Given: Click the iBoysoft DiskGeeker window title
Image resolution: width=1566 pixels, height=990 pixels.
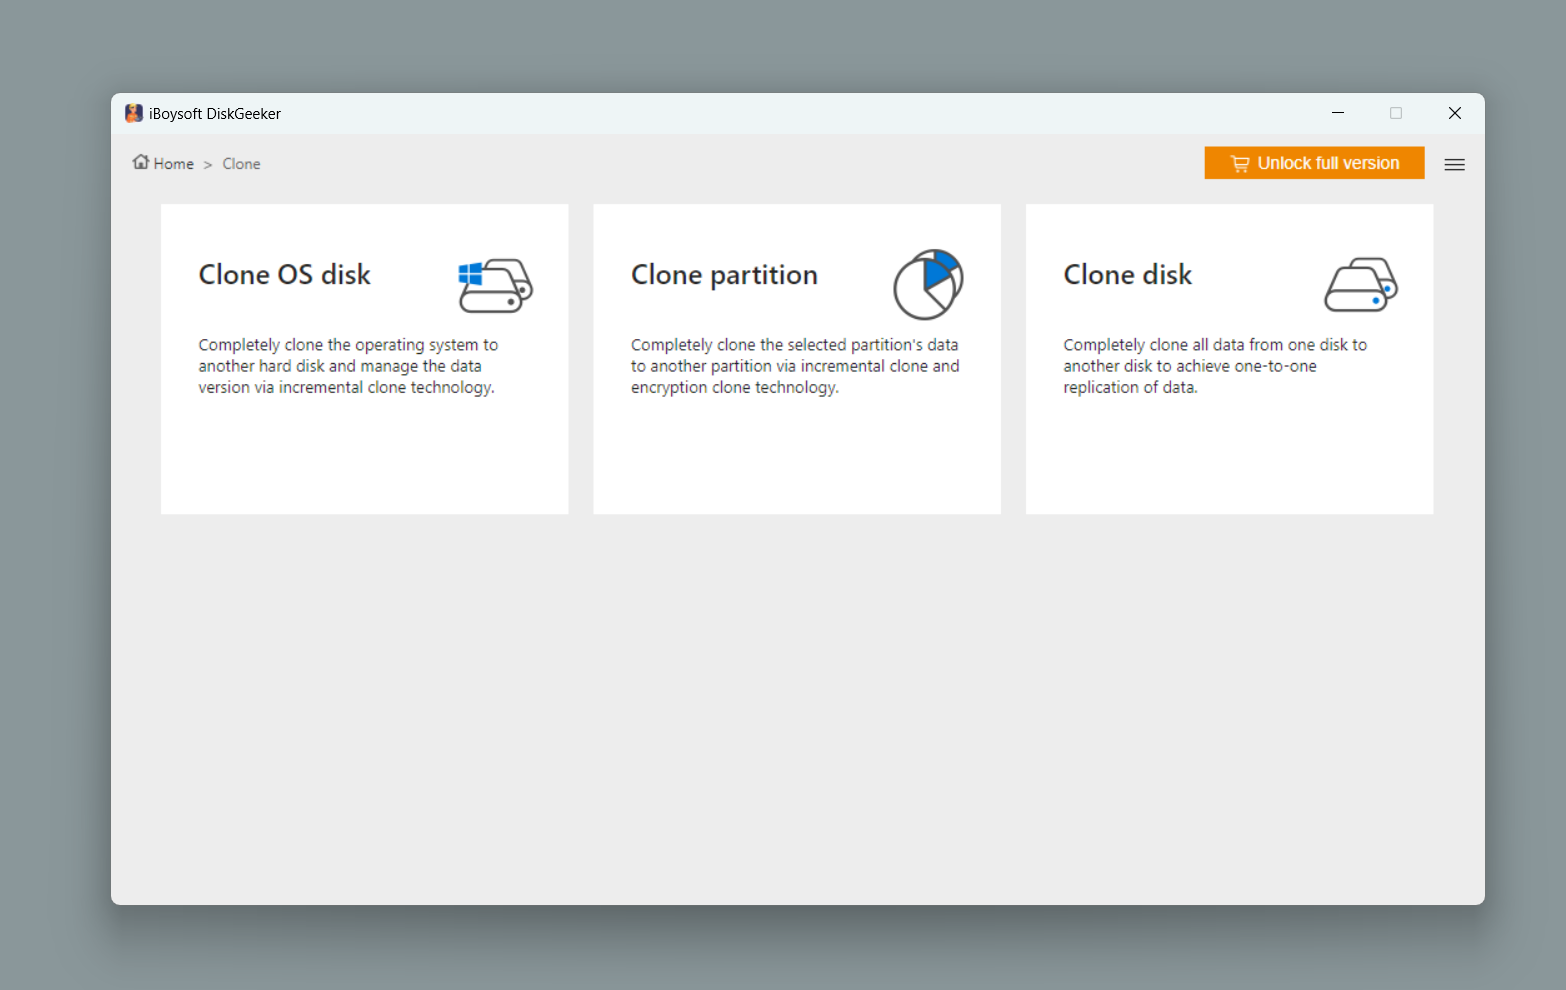Looking at the screenshot, I should [x=215, y=114].
